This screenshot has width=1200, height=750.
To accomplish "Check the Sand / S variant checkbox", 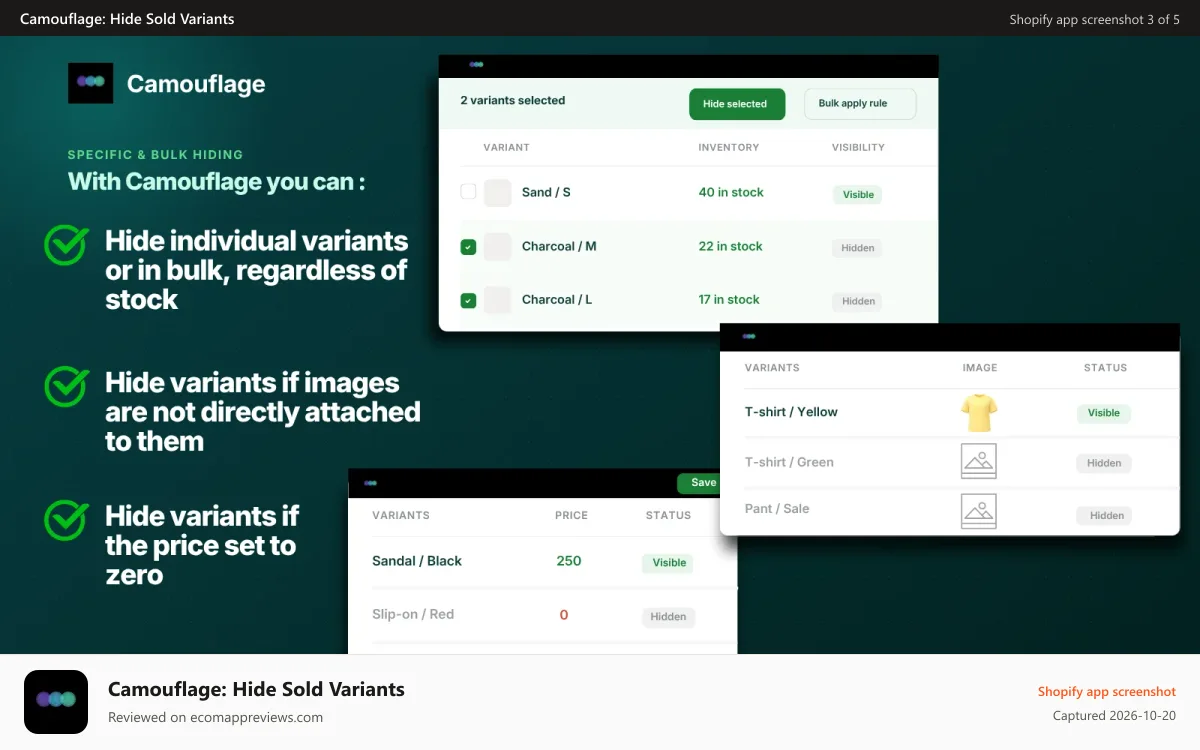I will 468,192.
